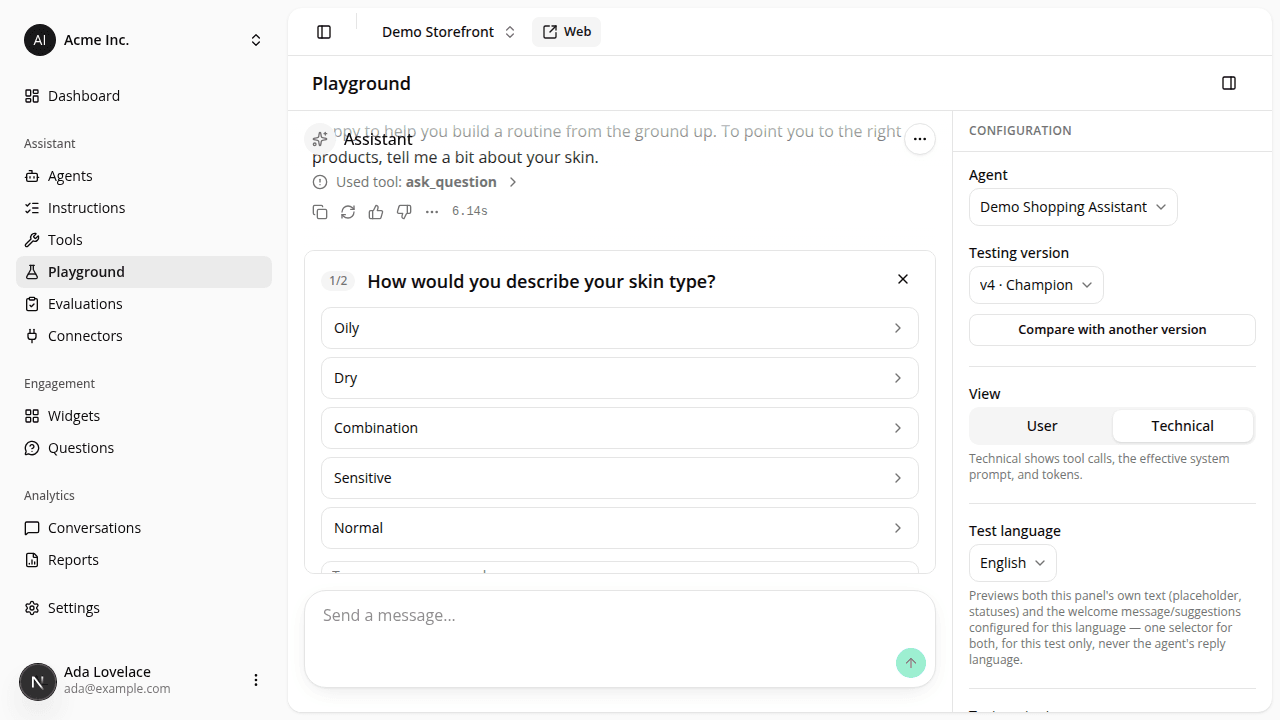Expand the ask_question tool call details

click(415, 182)
